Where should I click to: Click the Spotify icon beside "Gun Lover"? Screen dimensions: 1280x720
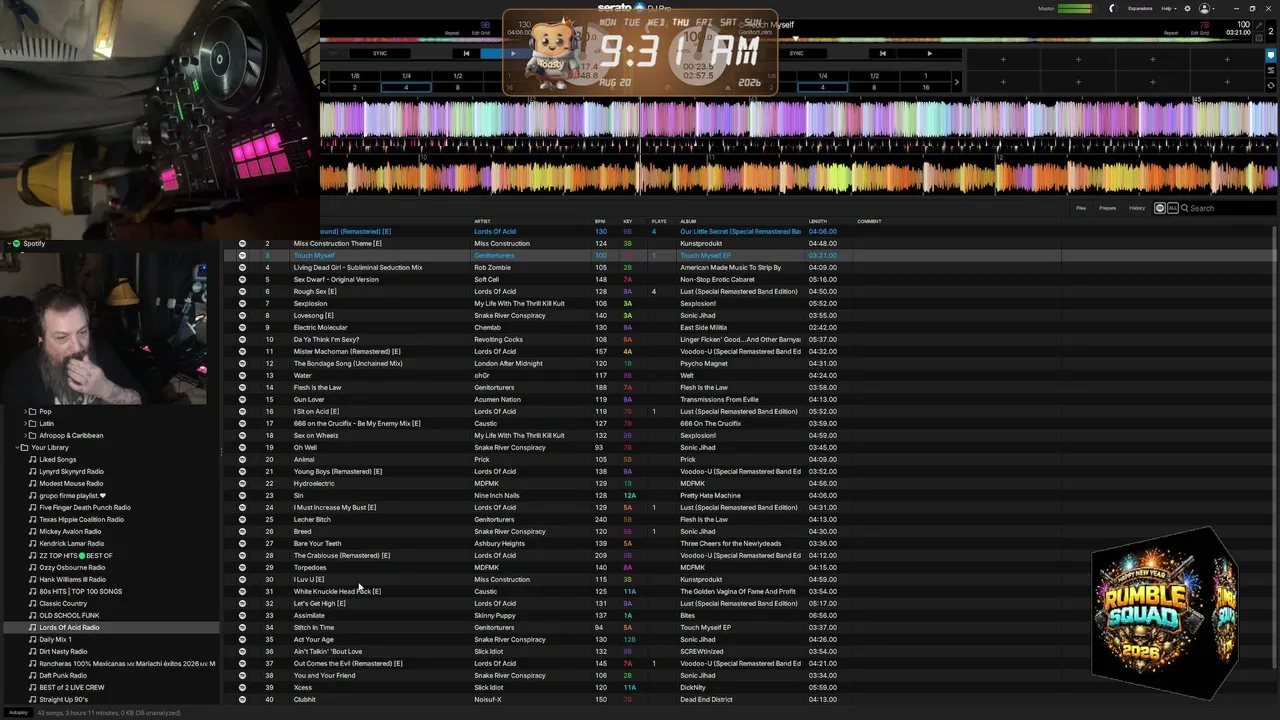(x=242, y=399)
